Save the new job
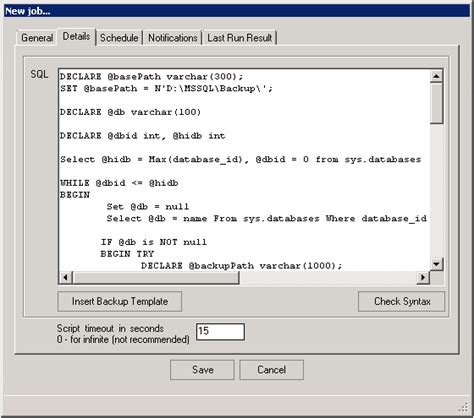The width and height of the screenshot is (474, 418). [202, 370]
